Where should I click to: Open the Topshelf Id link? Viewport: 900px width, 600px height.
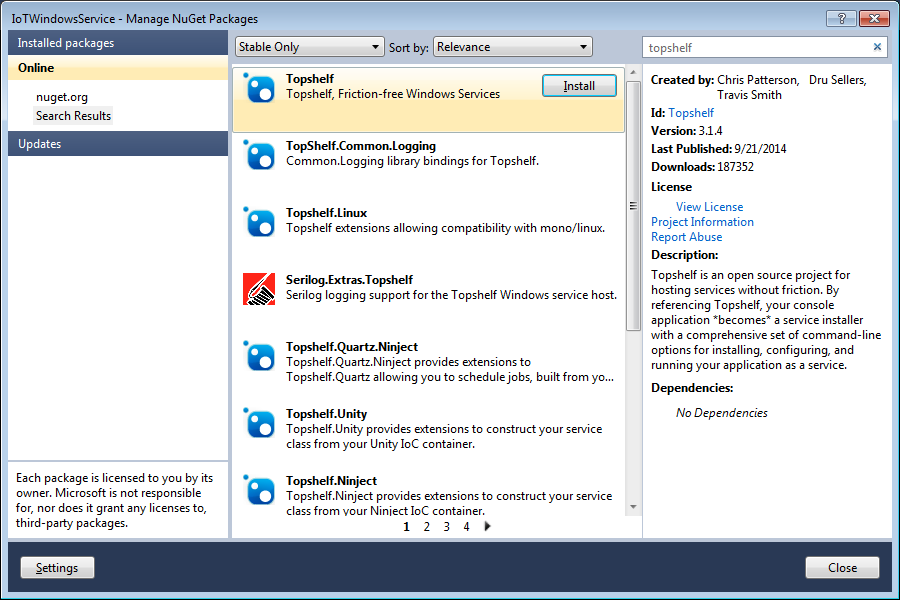[x=691, y=113]
